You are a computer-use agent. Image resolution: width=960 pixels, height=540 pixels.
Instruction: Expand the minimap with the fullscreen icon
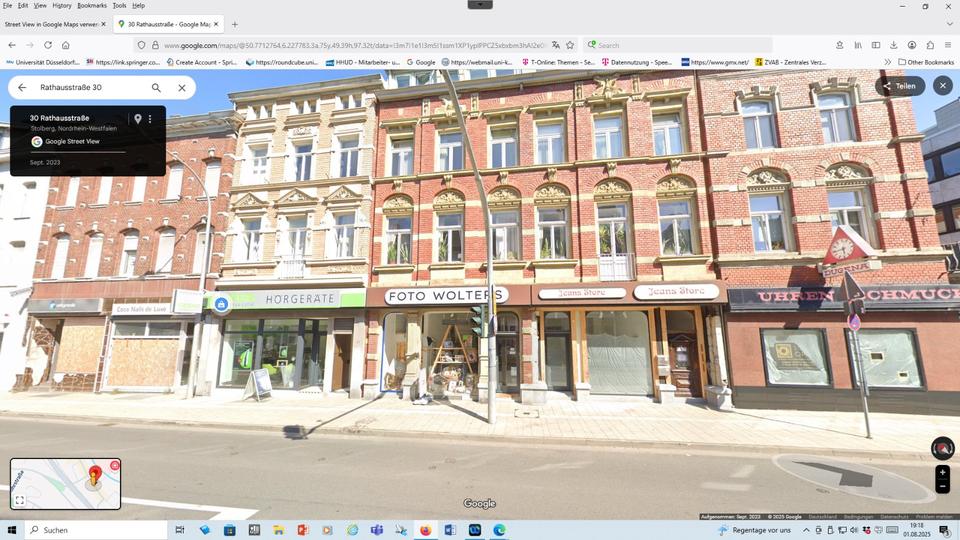pos(20,500)
